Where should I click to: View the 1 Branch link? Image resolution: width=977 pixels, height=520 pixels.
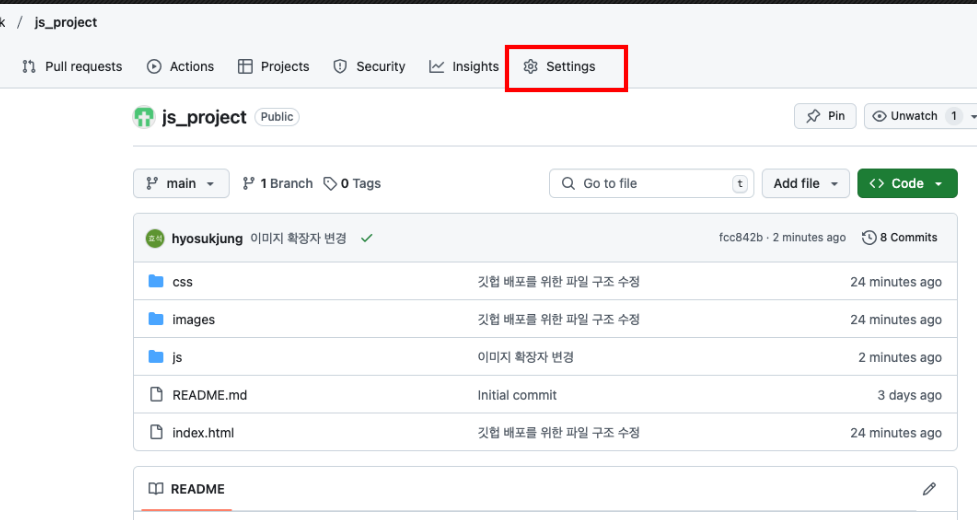point(277,183)
